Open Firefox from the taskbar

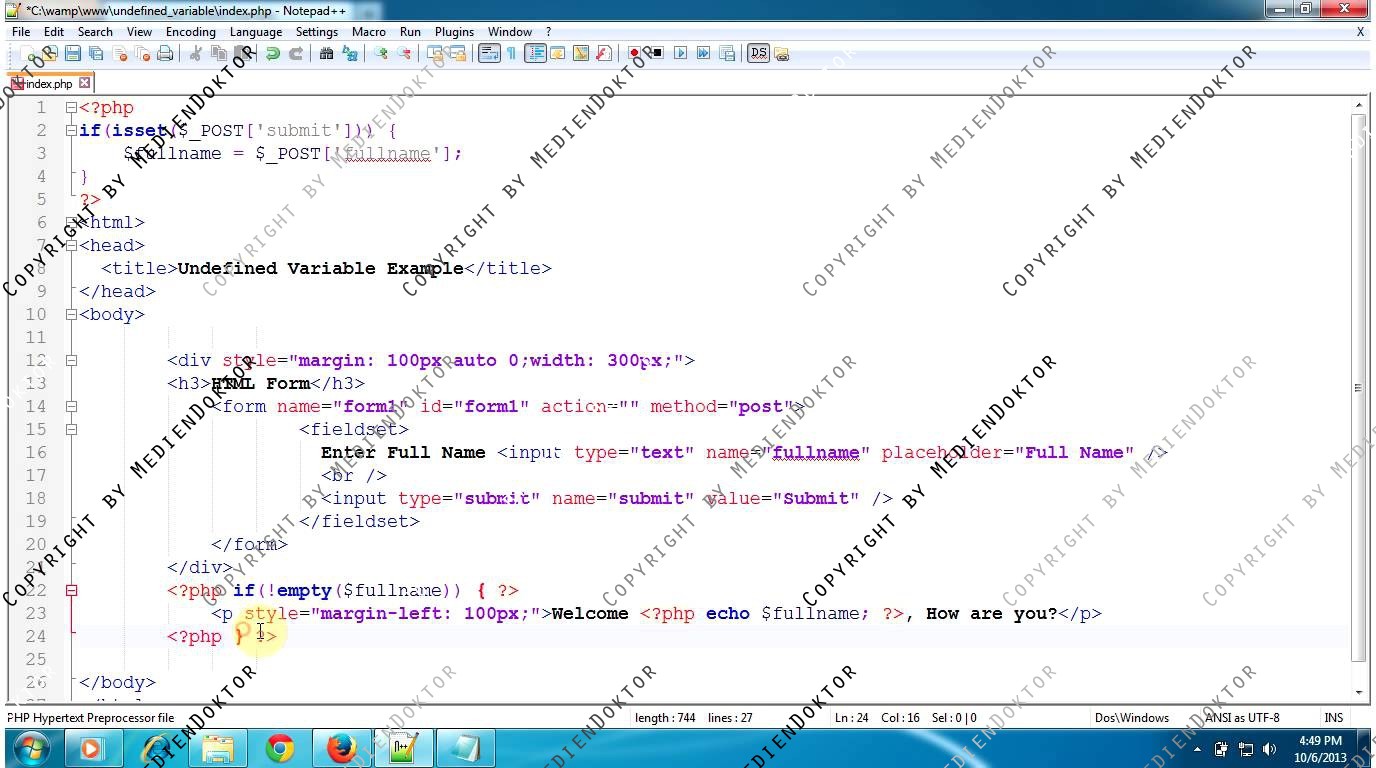point(342,748)
